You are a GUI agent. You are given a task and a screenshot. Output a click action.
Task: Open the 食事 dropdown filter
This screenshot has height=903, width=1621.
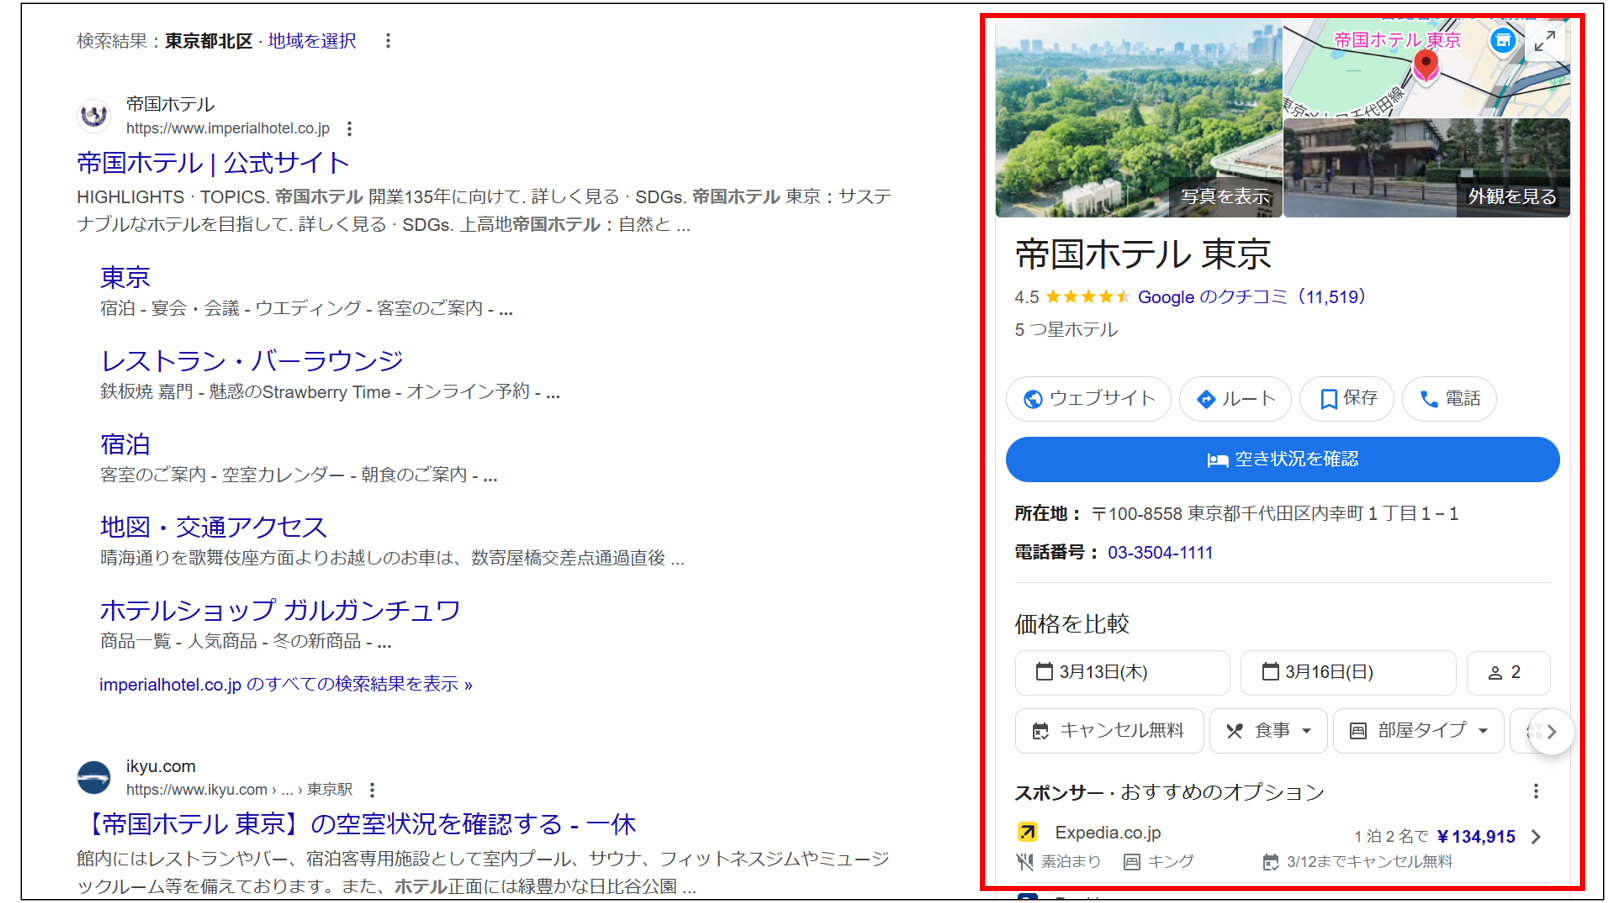tap(1268, 731)
